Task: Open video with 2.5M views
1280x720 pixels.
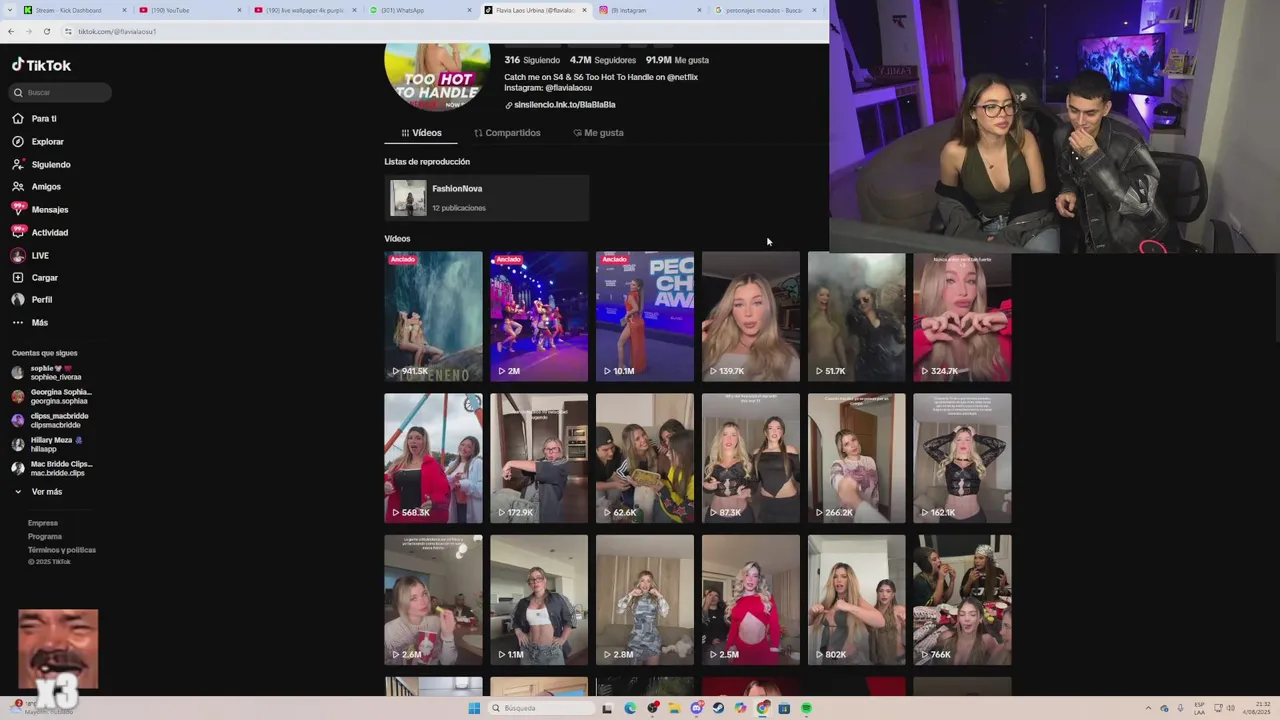Action: click(751, 600)
